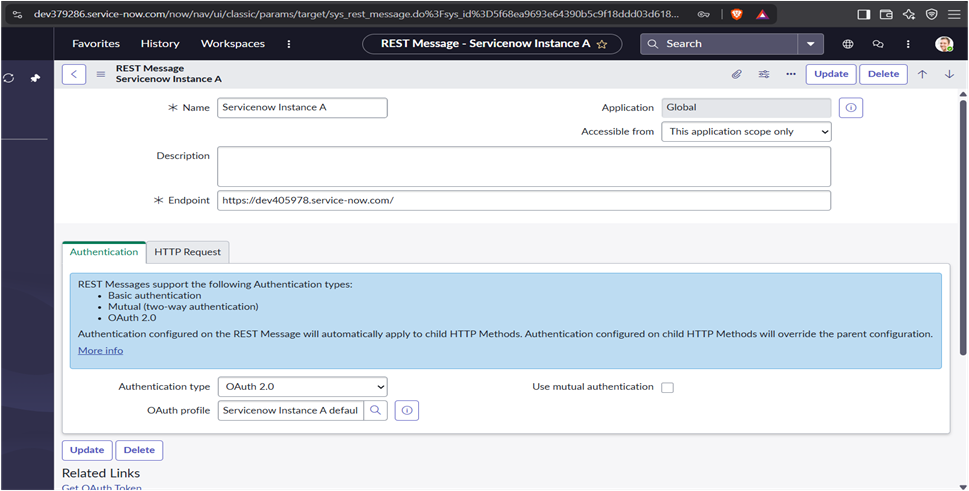Click the REST Message title pill
The image size is (969, 491).
click(492, 44)
